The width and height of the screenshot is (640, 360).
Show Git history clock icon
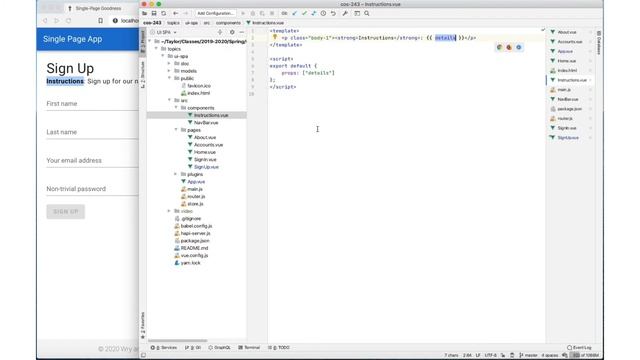pos(323,13)
